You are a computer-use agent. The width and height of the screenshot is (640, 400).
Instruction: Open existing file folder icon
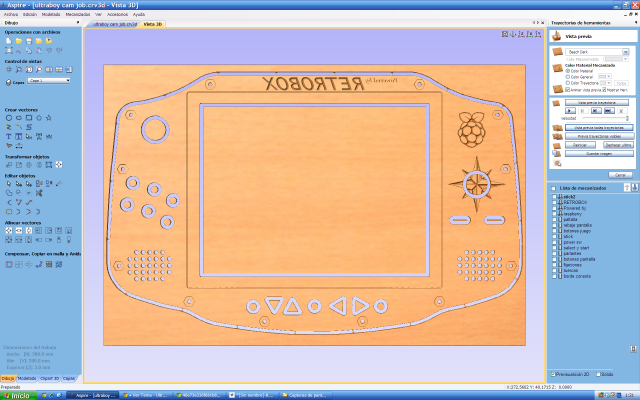pyautogui.click(x=19, y=41)
